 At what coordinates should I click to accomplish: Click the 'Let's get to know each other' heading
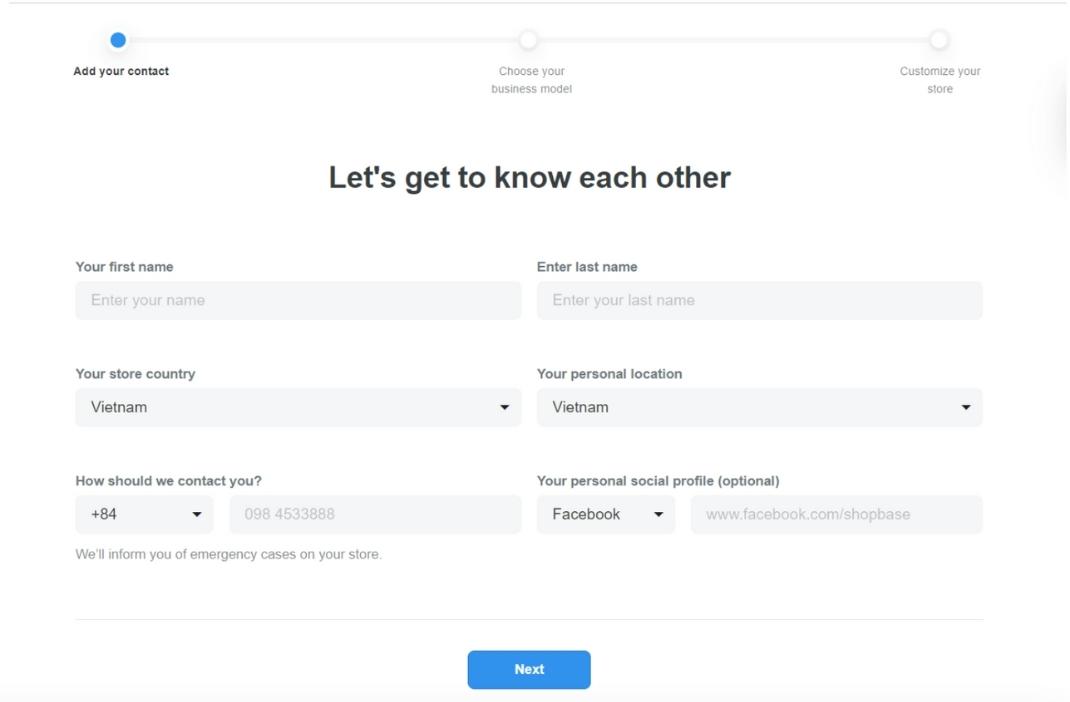click(530, 178)
